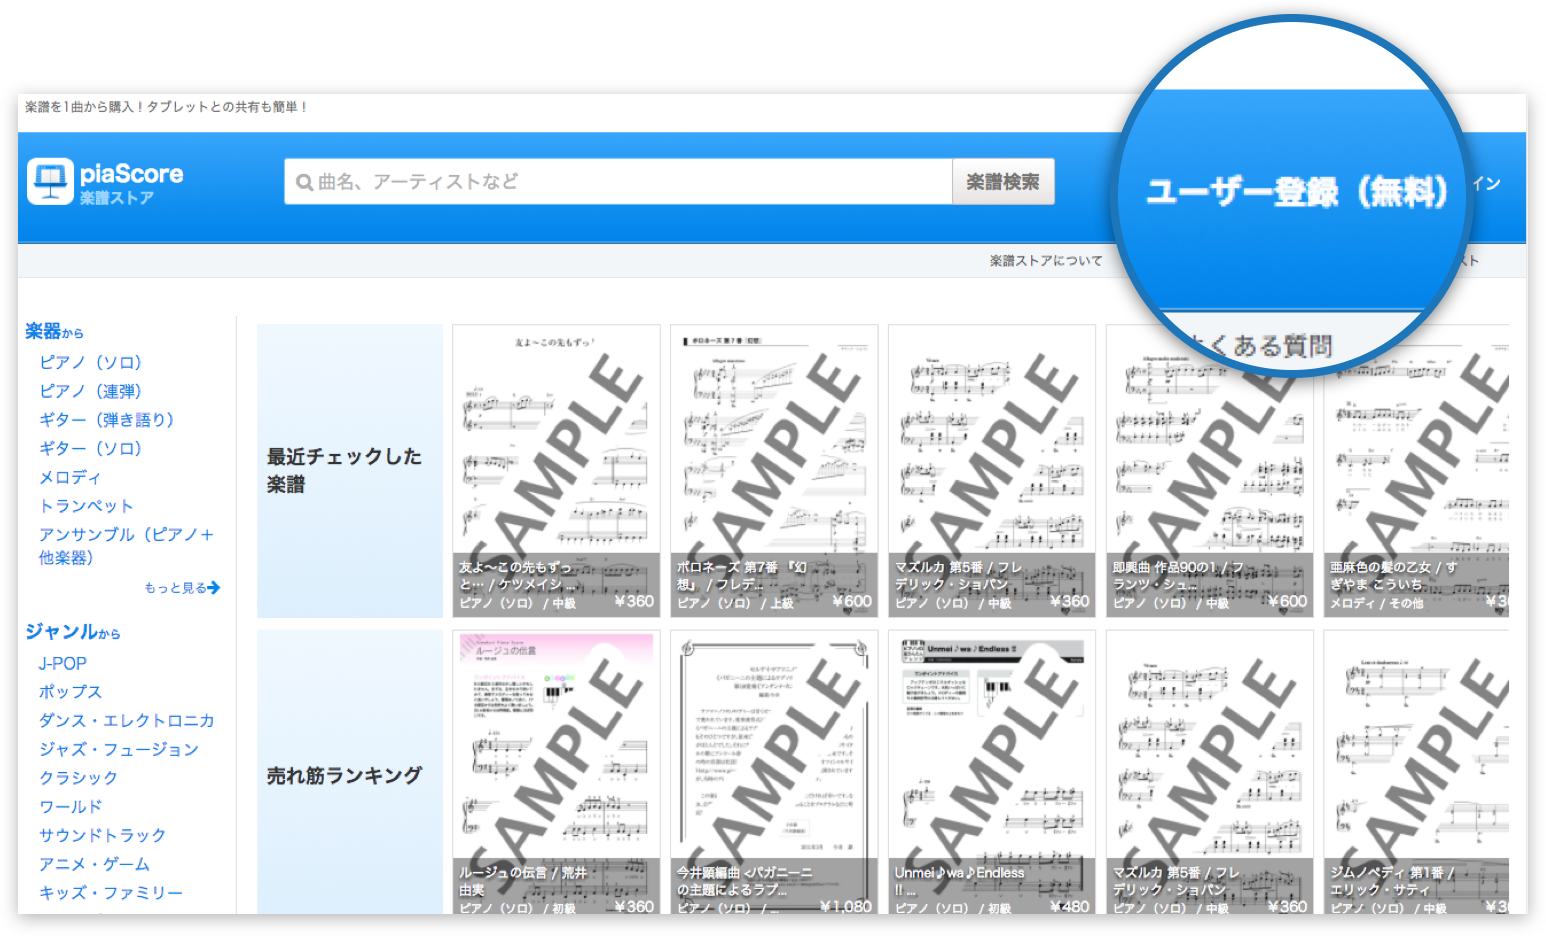The width and height of the screenshot is (1546, 936).
Task: Select the アニメ・ゲーム genre
Action: [93, 864]
